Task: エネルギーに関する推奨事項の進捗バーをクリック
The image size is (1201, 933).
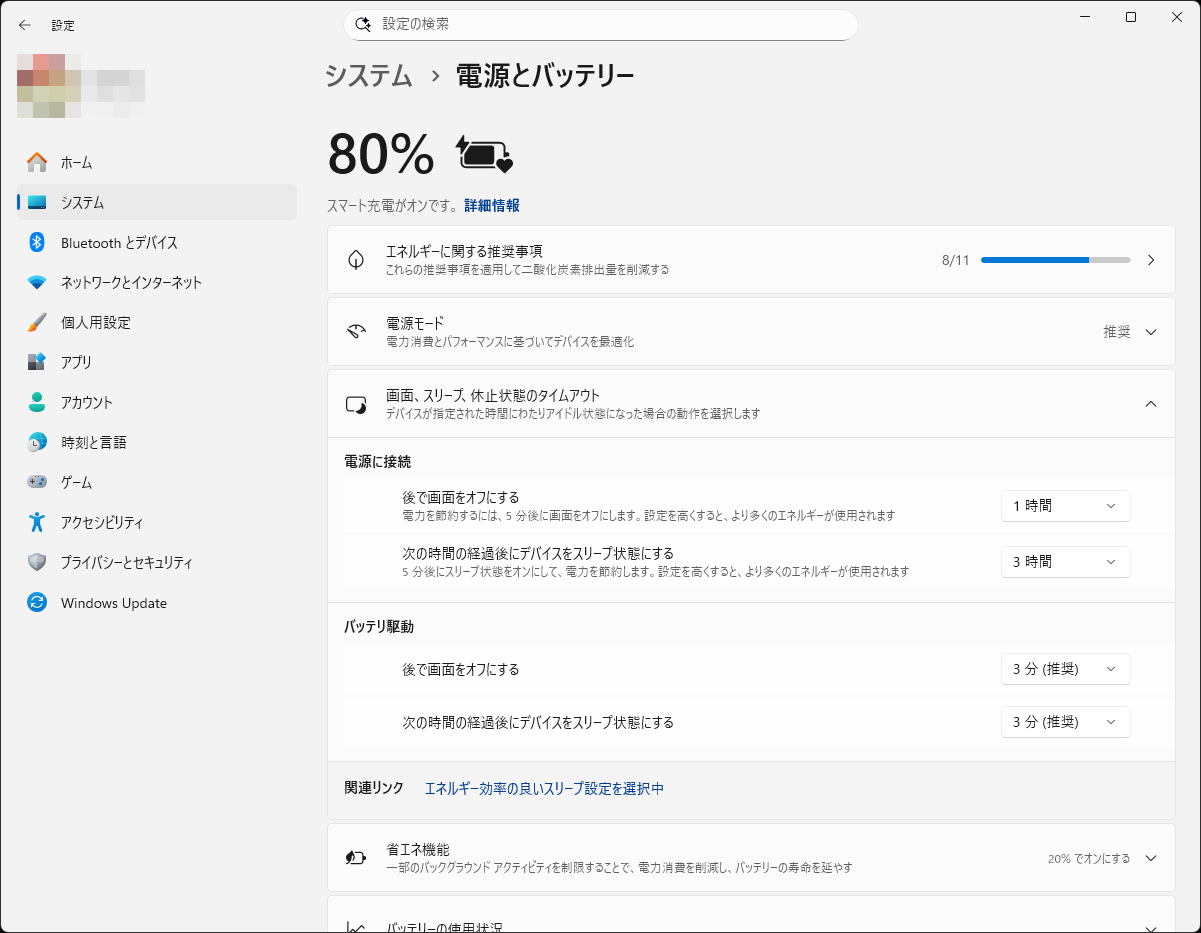Action: (x=1056, y=260)
